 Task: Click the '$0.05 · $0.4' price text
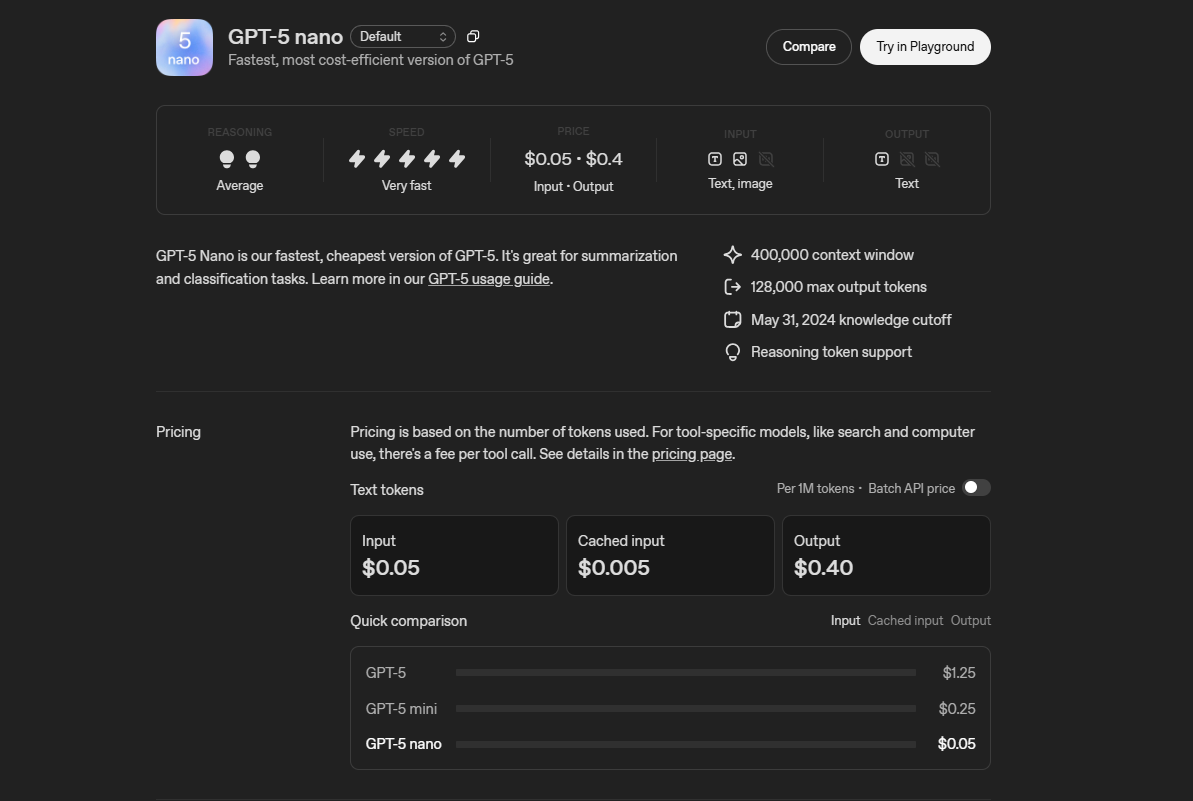point(573,159)
